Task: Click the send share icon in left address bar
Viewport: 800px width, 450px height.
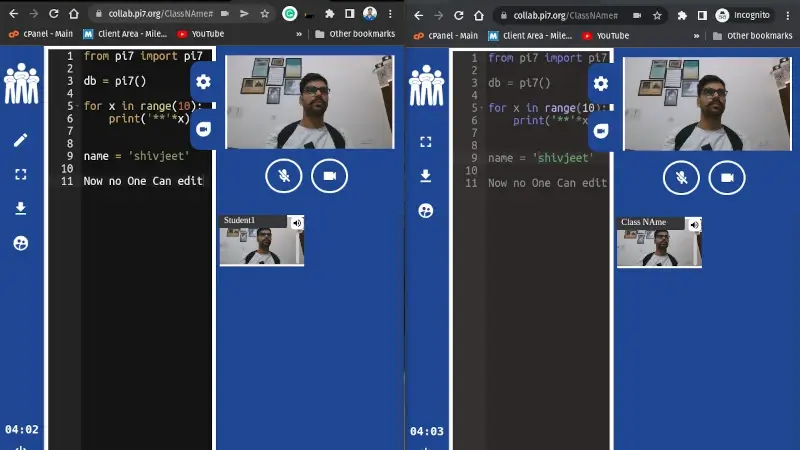Action: point(244,14)
